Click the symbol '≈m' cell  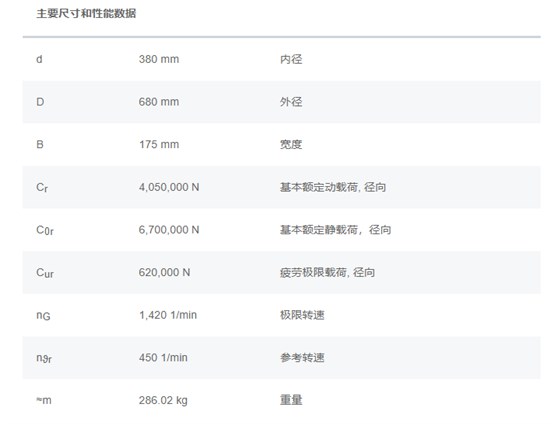pos(44,400)
